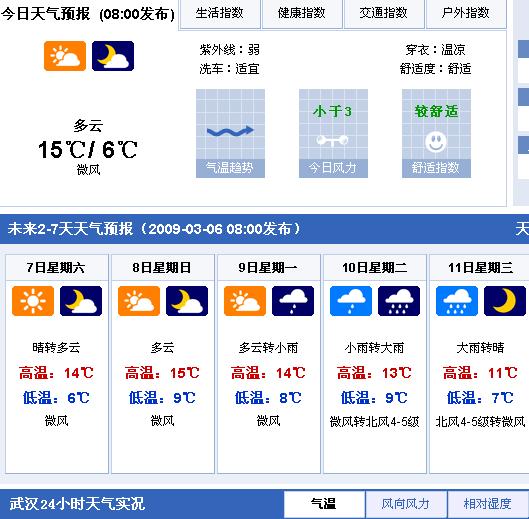Open the 交通指数 tab
This screenshot has width=529, height=519.
click(384, 14)
